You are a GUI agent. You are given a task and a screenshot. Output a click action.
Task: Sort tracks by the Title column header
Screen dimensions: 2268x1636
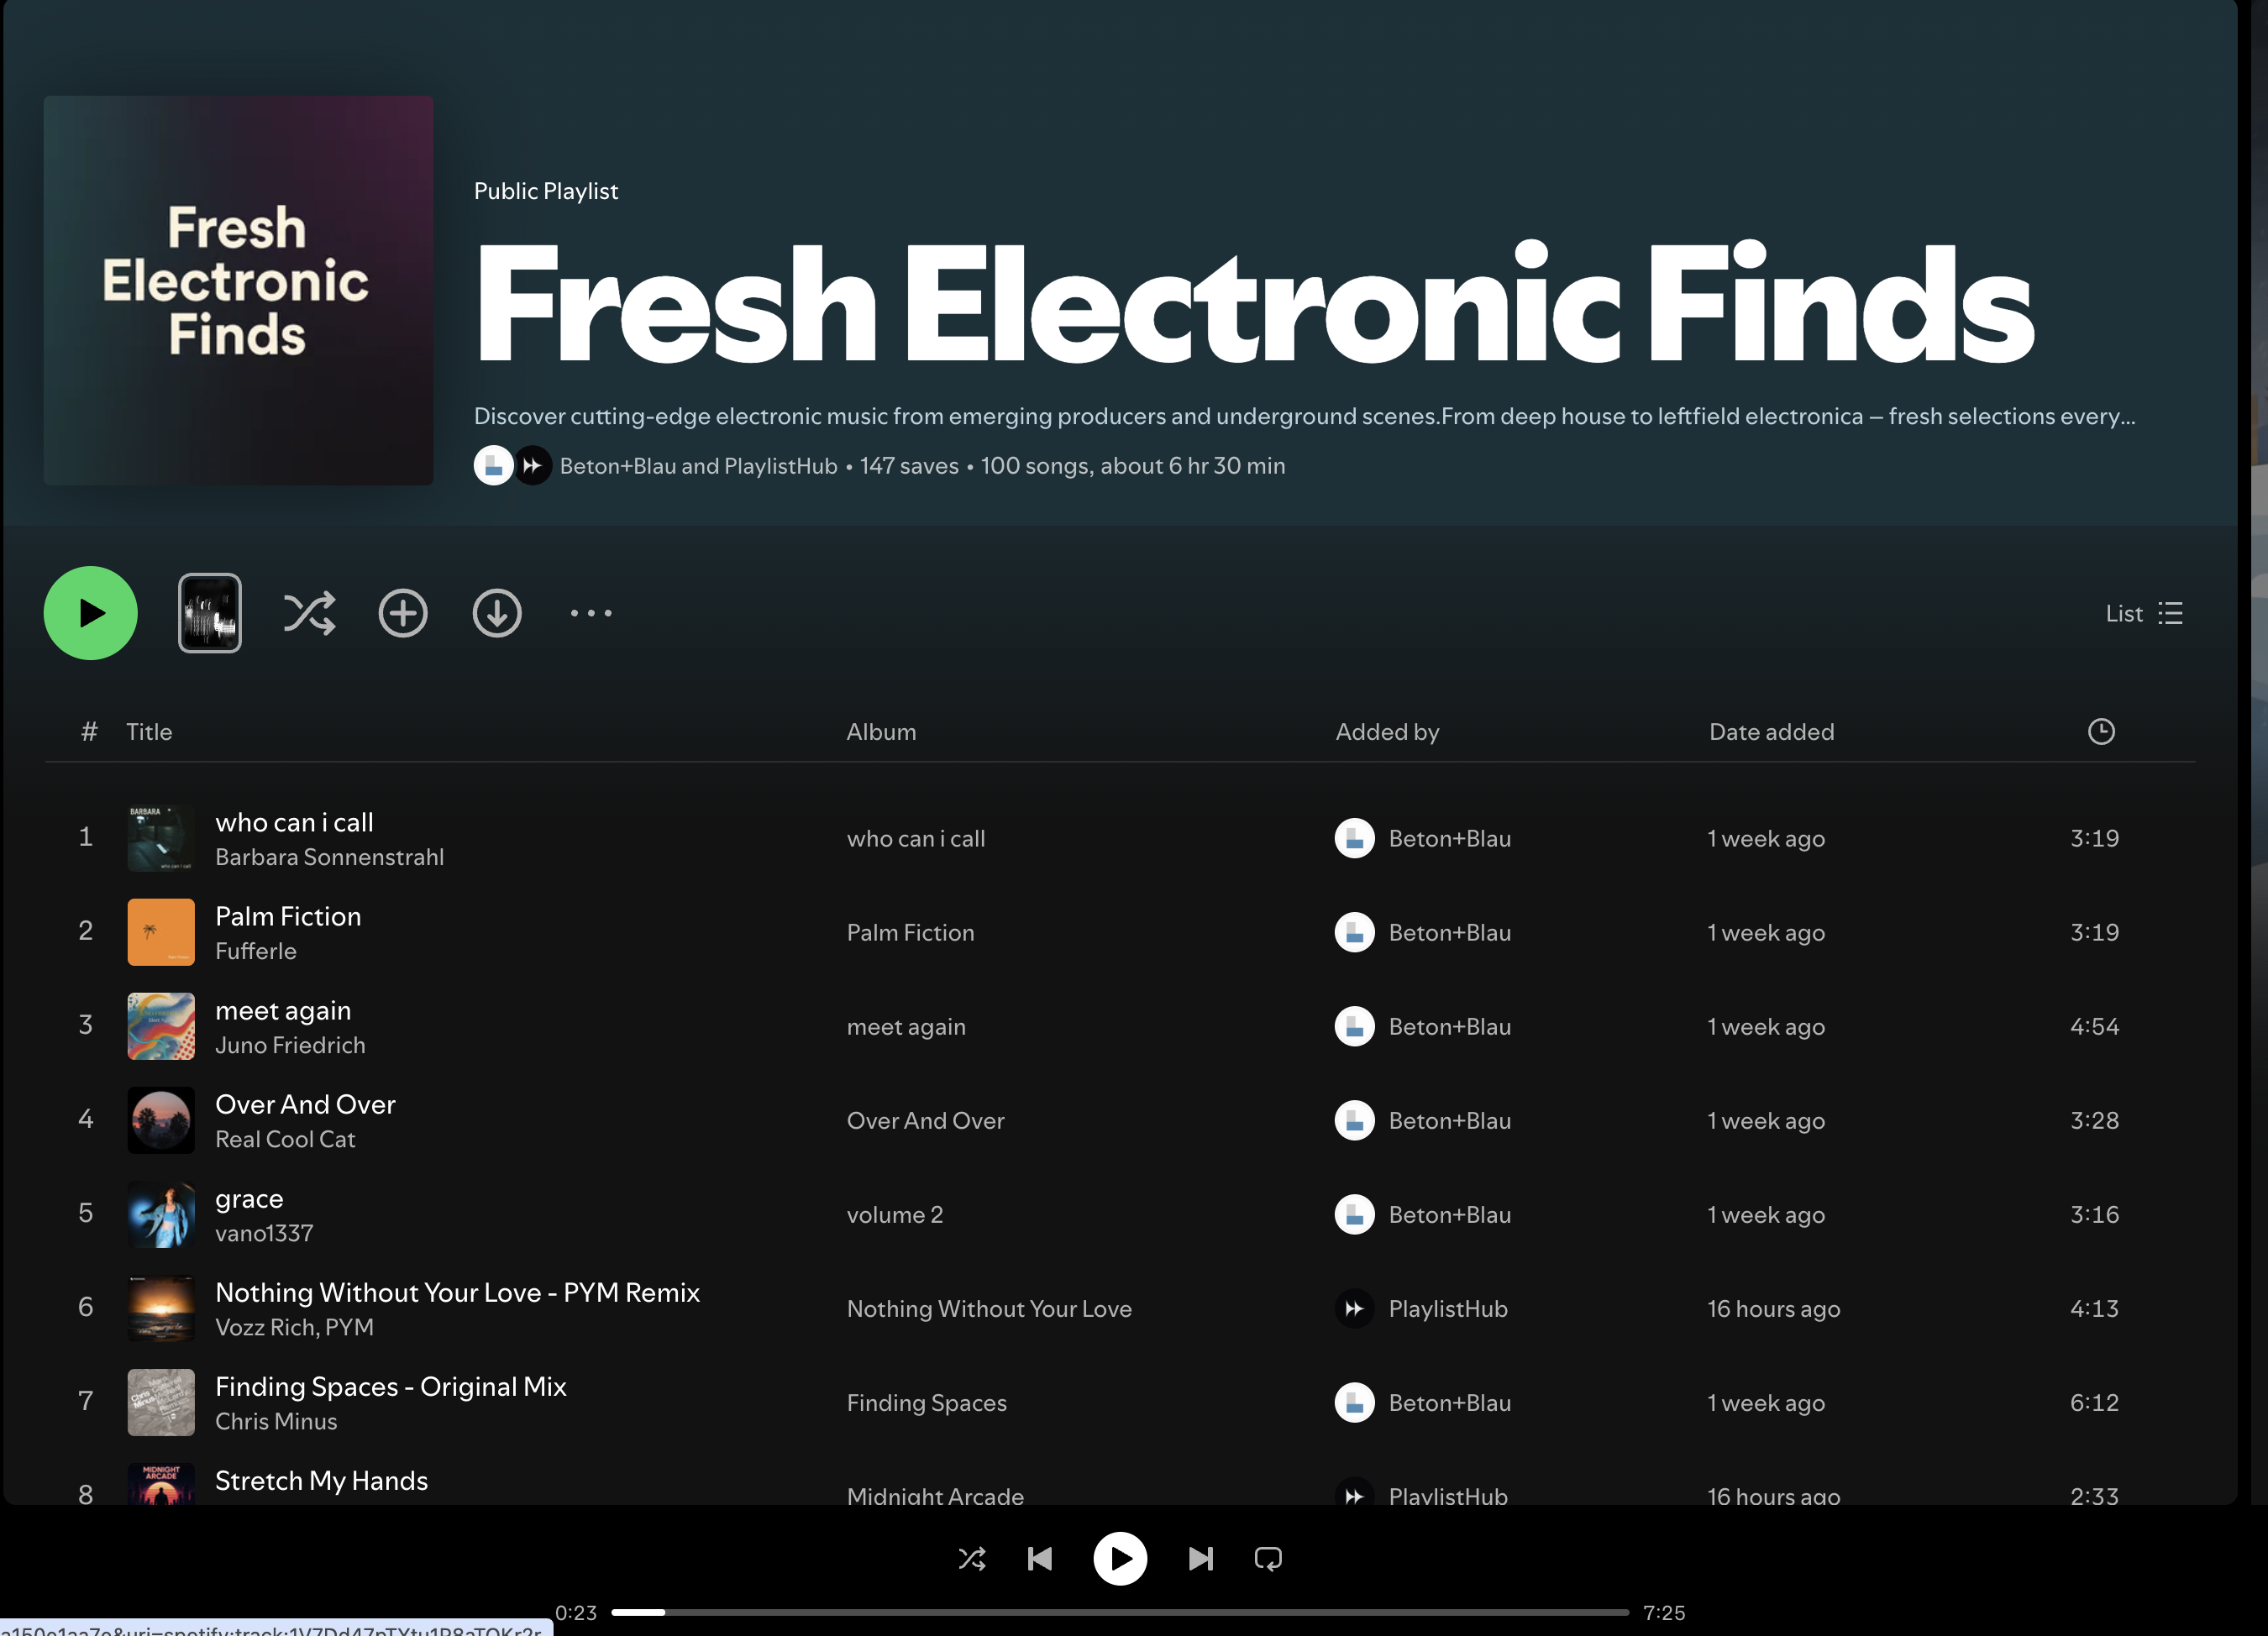[149, 732]
